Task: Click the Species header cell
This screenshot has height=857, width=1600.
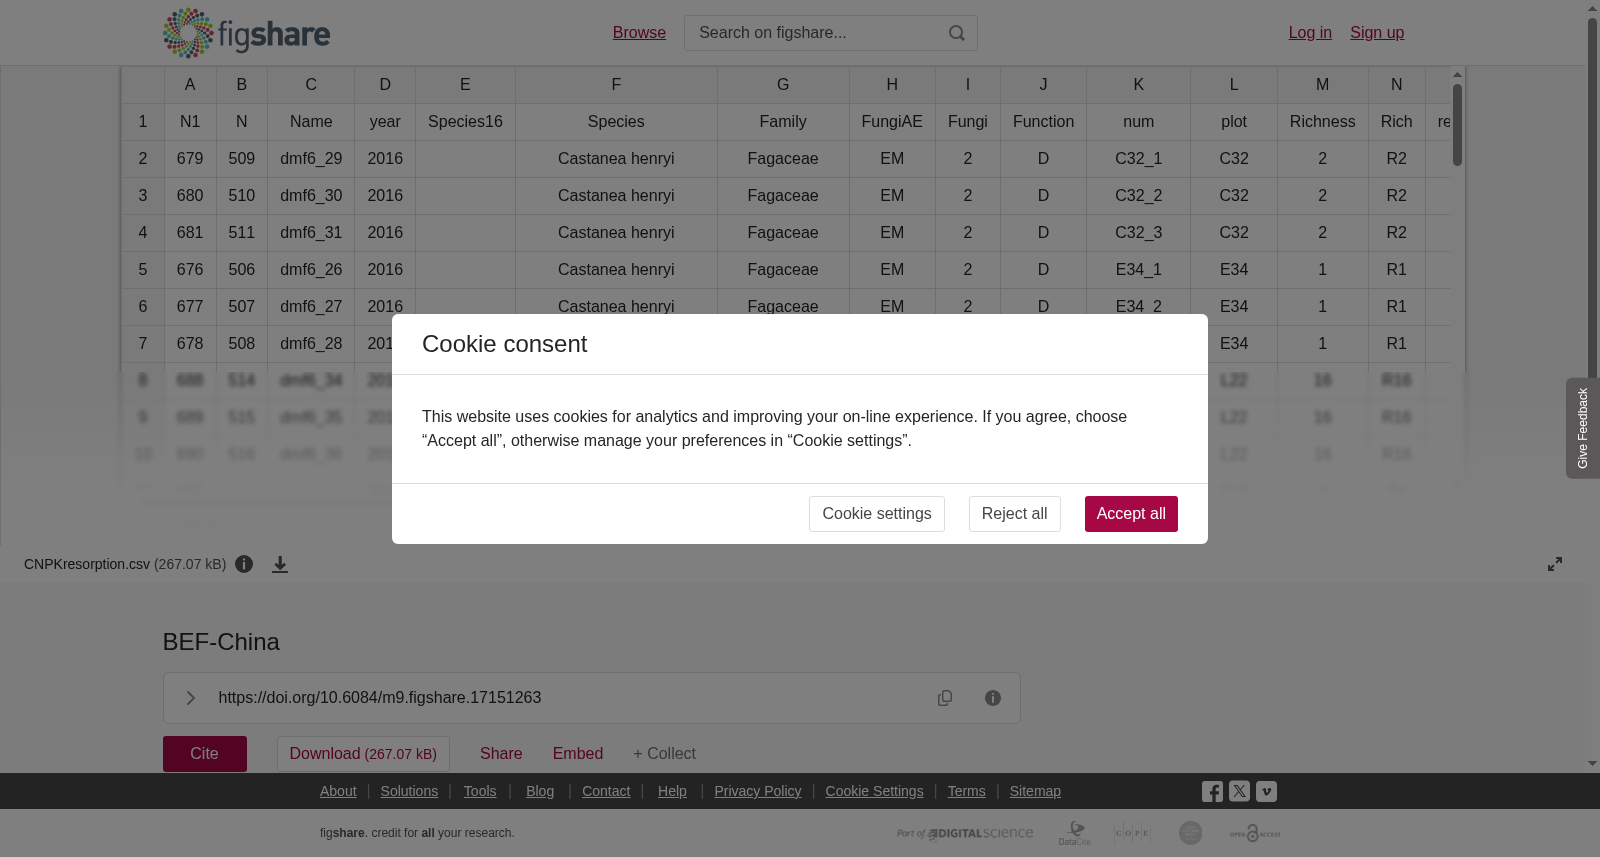Action: 616,122
